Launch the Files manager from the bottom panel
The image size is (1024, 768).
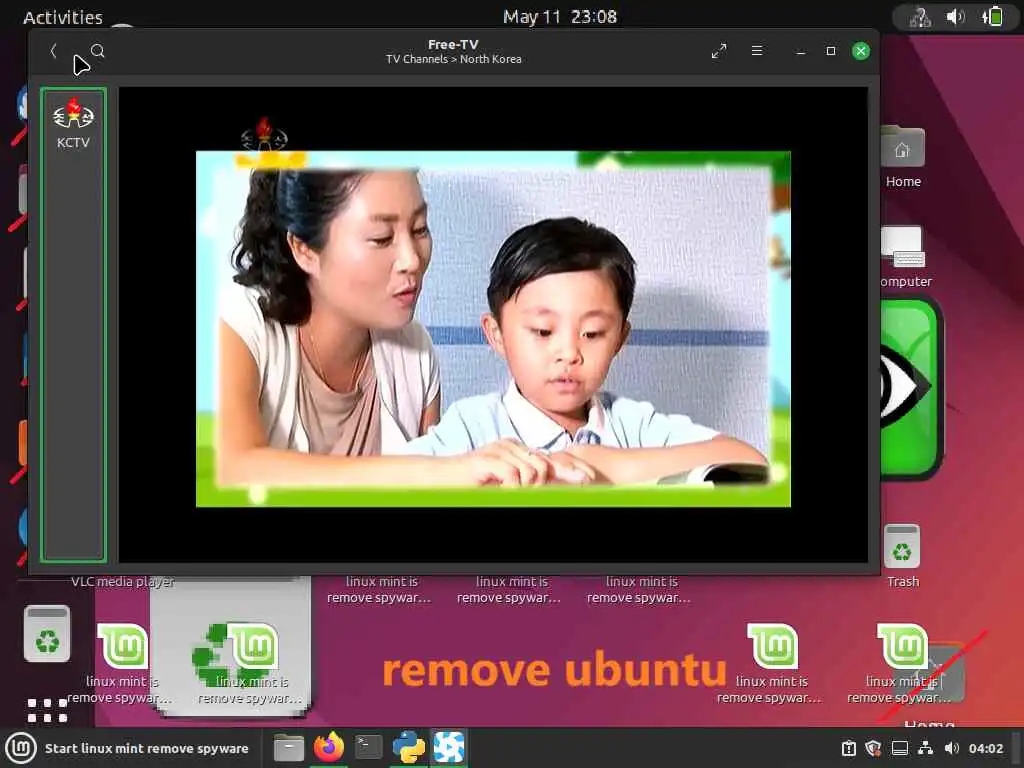click(x=289, y=748)
